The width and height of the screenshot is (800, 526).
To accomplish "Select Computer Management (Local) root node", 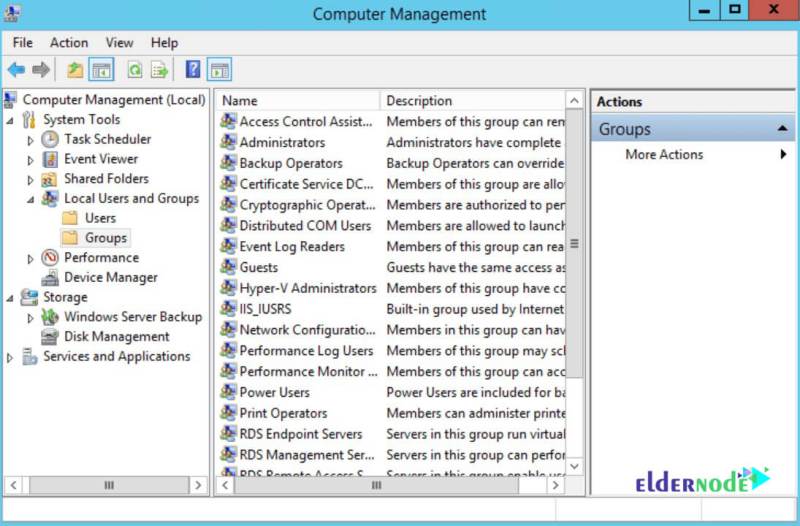I will coord(114,100).
